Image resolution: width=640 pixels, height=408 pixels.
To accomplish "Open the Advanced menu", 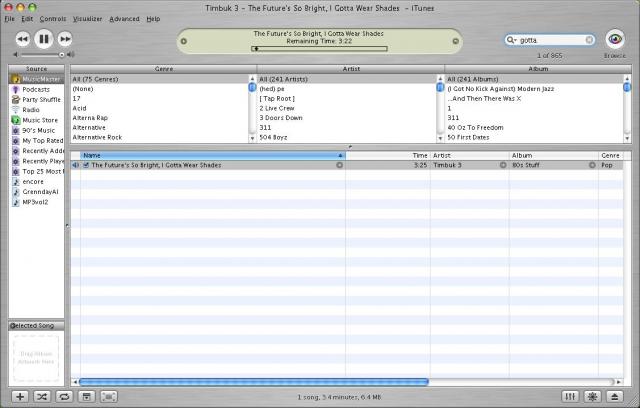I will [124, 19].
